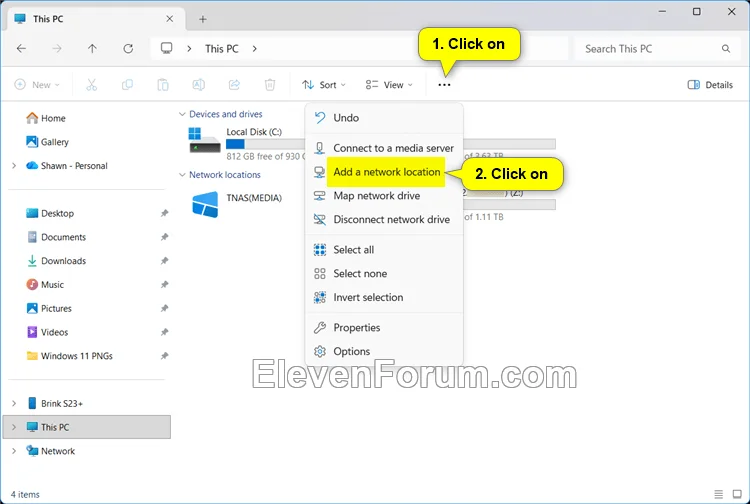Click the Cut scissors icon
750x504 pixels.
tap(91, 85)
